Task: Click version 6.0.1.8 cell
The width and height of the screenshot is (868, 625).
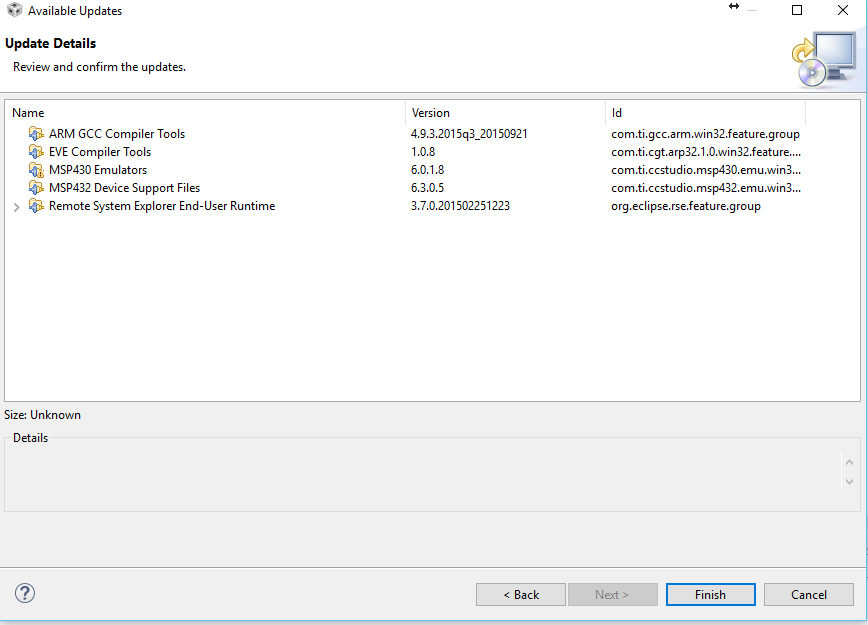Action: tap(427, 170)
